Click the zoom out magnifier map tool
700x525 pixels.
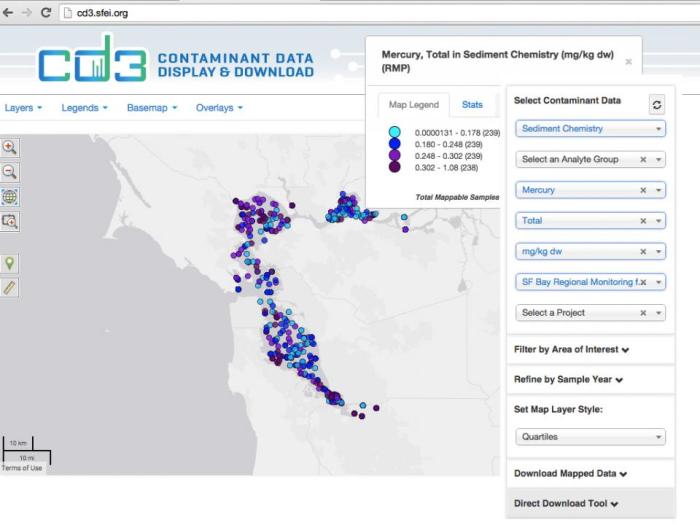[9, 172]
